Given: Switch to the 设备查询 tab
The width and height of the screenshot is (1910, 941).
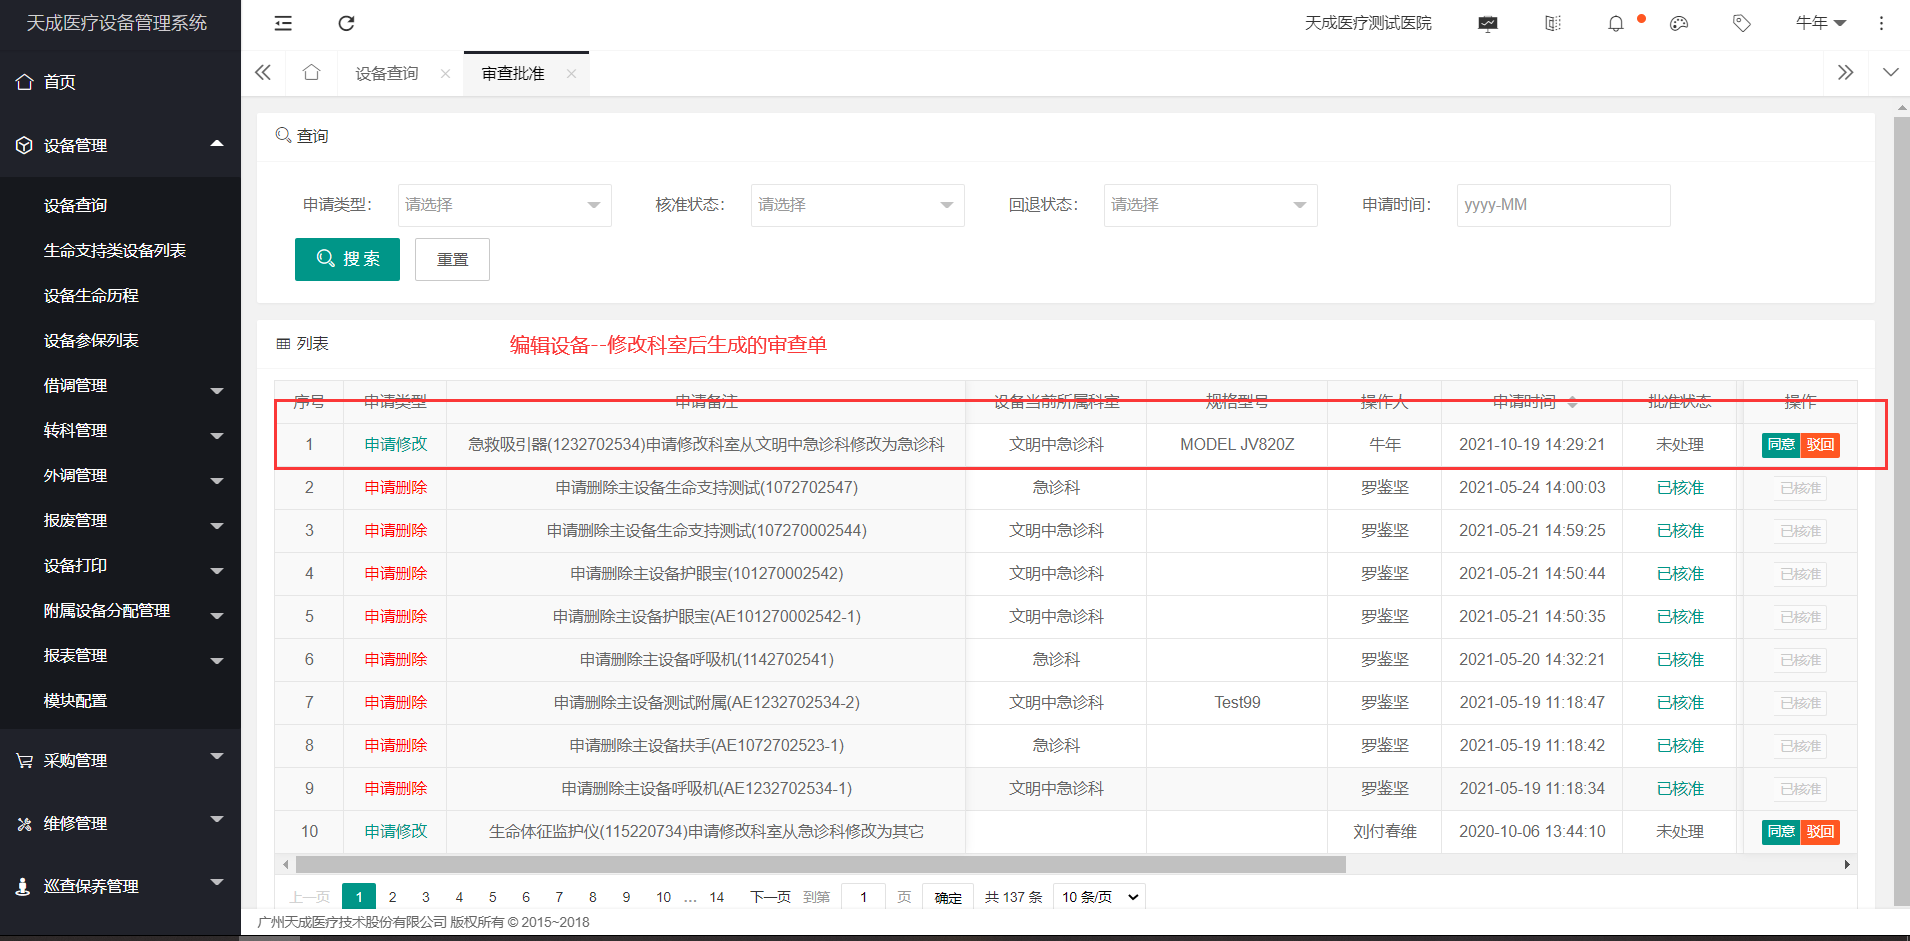Looking at the screenshot, I should [387, 74].
